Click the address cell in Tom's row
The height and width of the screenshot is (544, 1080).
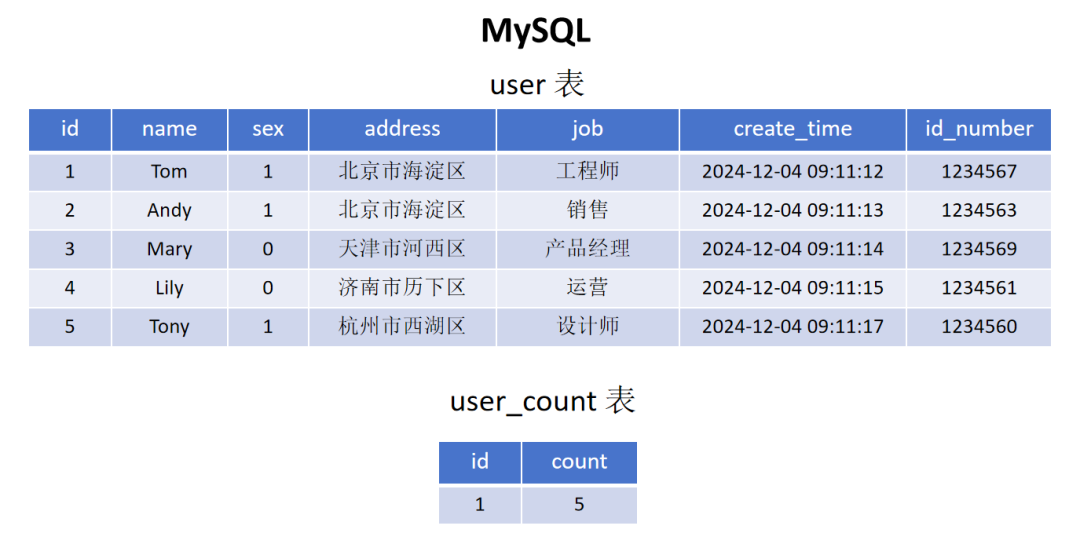click(x=402, y=171)
